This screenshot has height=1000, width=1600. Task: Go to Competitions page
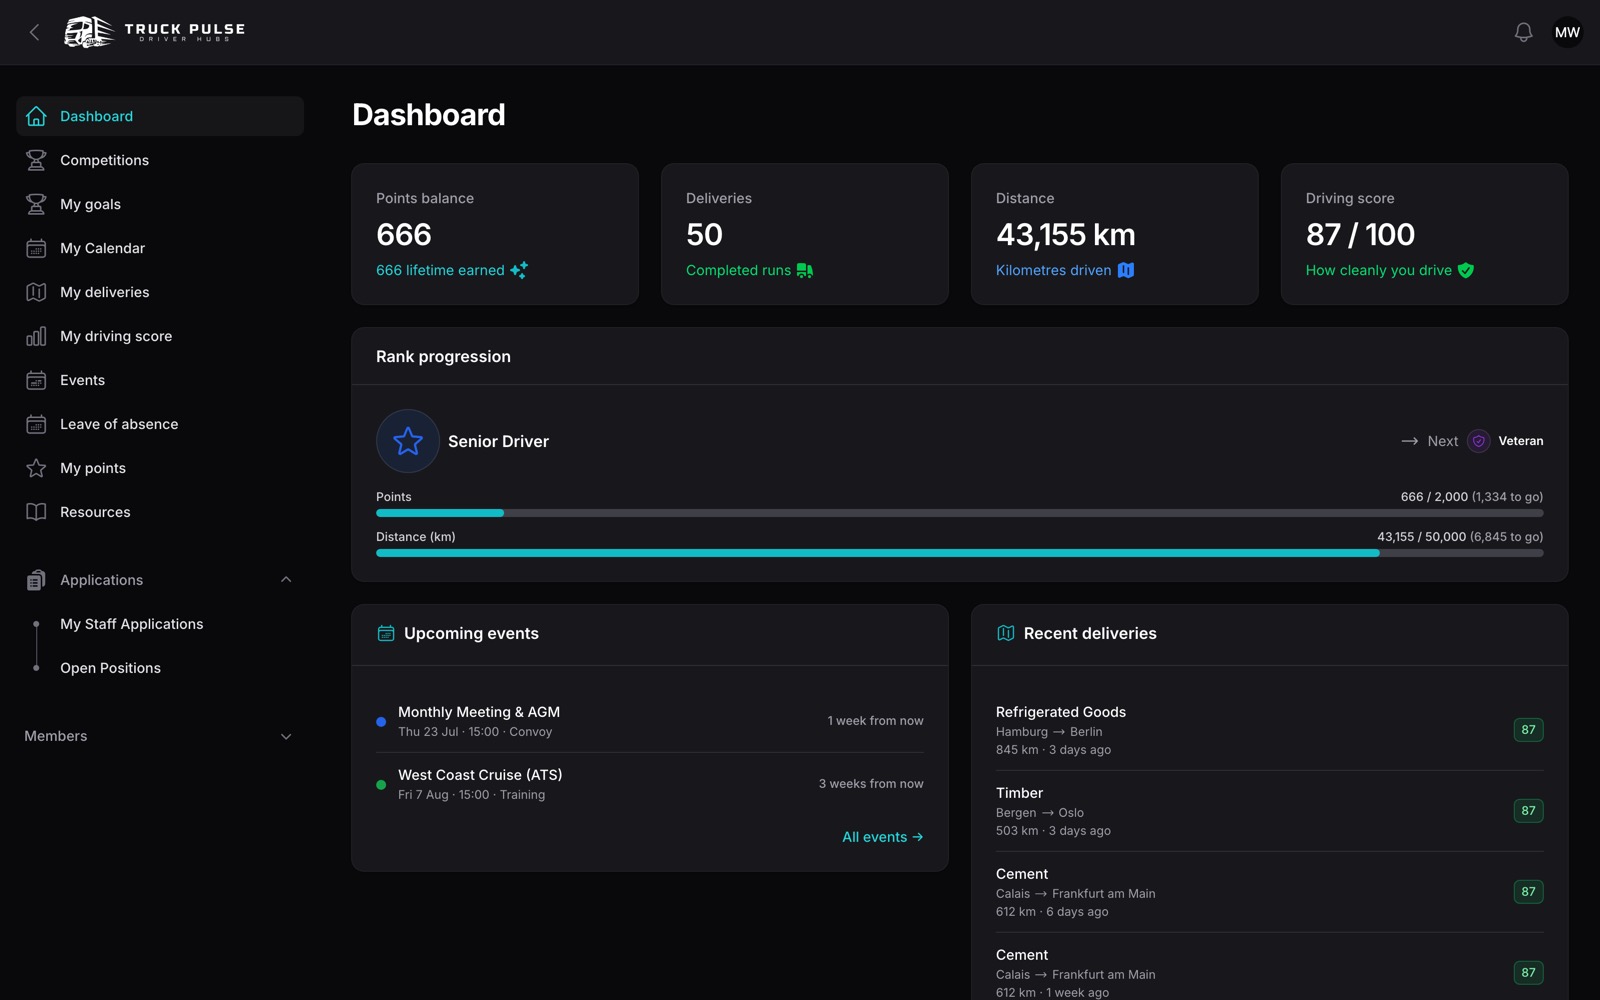point(160,160)
